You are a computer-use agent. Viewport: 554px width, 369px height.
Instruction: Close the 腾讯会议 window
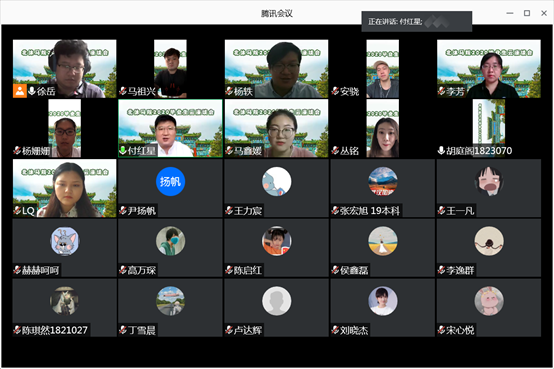pos(544,13)
